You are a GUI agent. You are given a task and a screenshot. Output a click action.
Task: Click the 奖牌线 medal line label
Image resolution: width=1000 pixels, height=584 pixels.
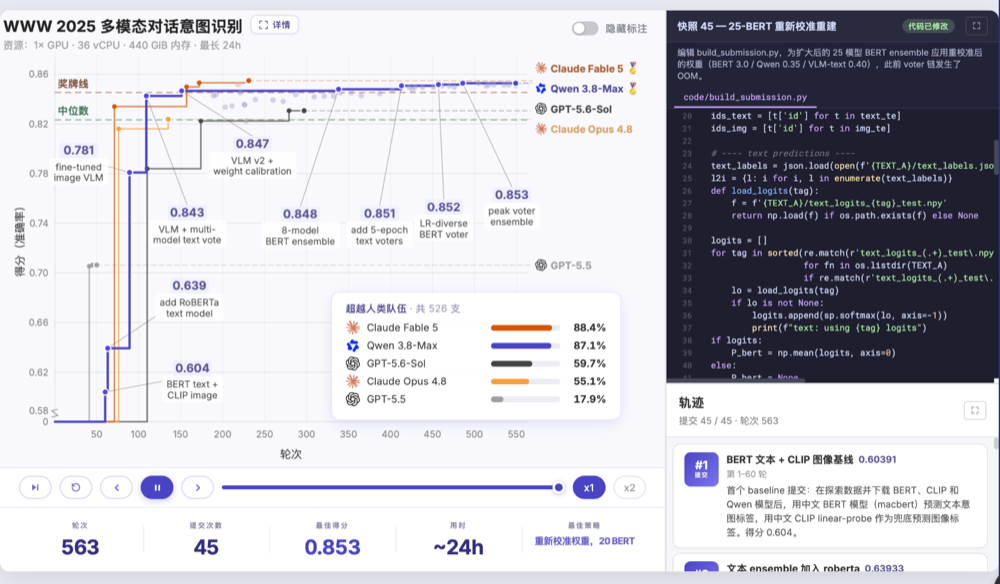pos(73,84)
